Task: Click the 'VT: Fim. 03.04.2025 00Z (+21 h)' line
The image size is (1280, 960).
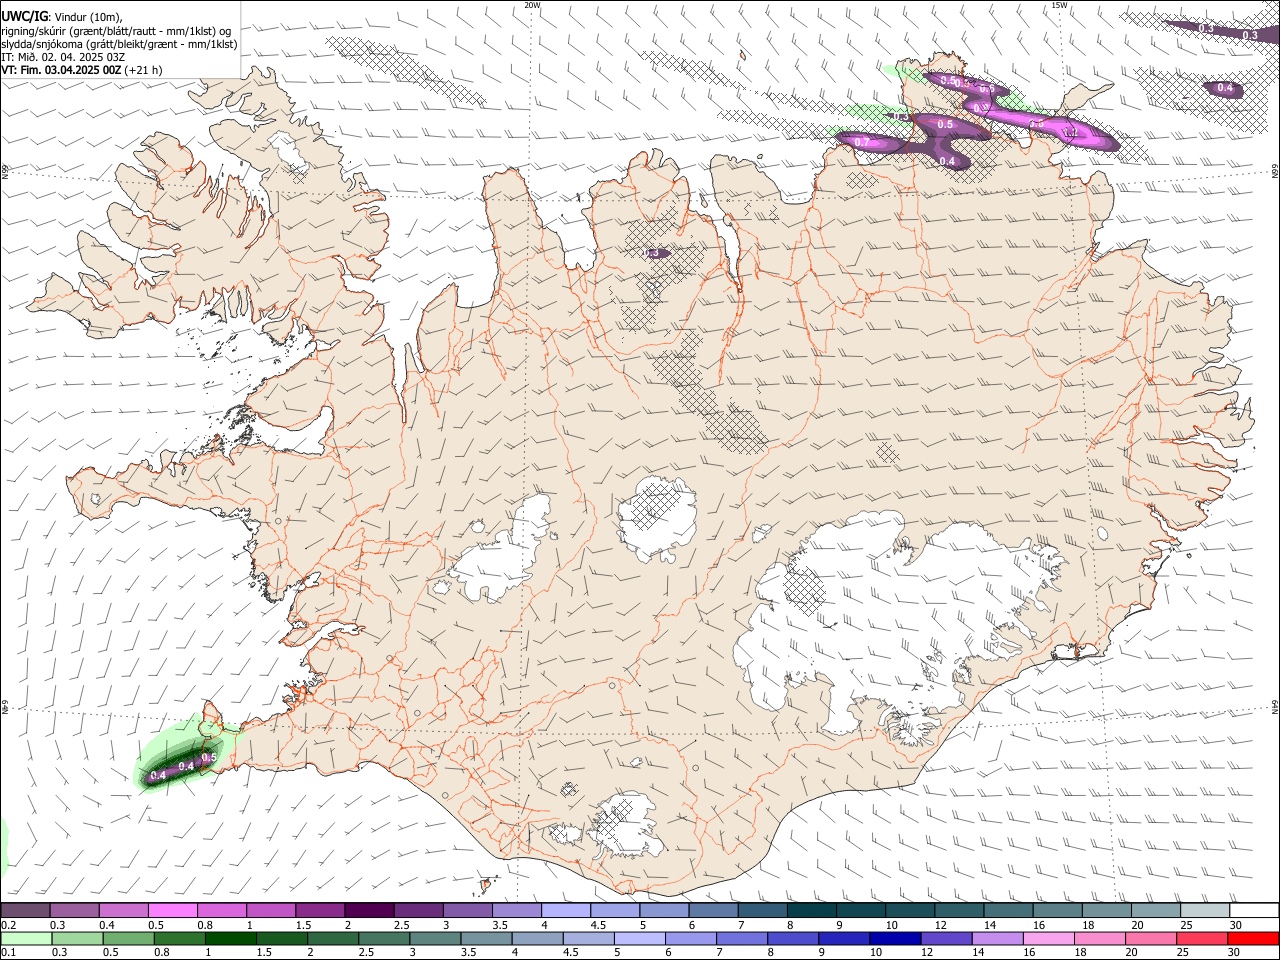Action: click(82, 70)
